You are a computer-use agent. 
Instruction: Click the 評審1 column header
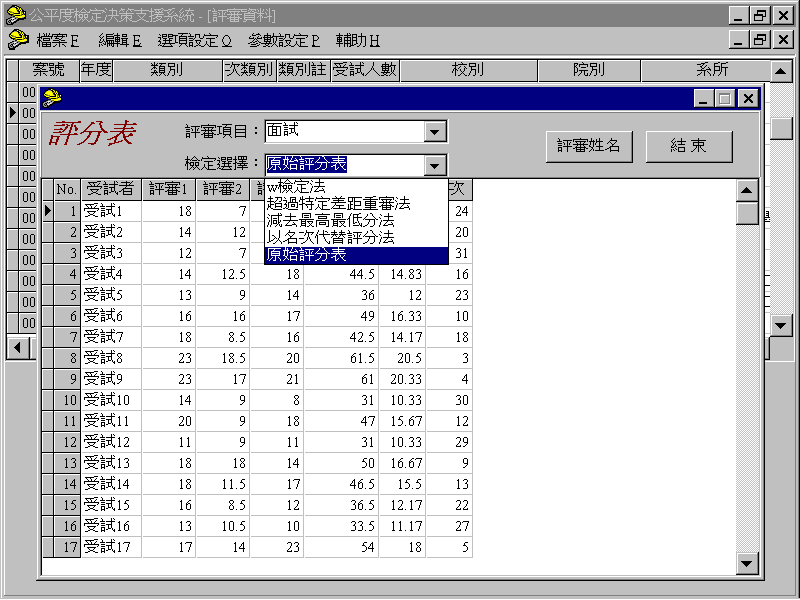tap(169, 189)
